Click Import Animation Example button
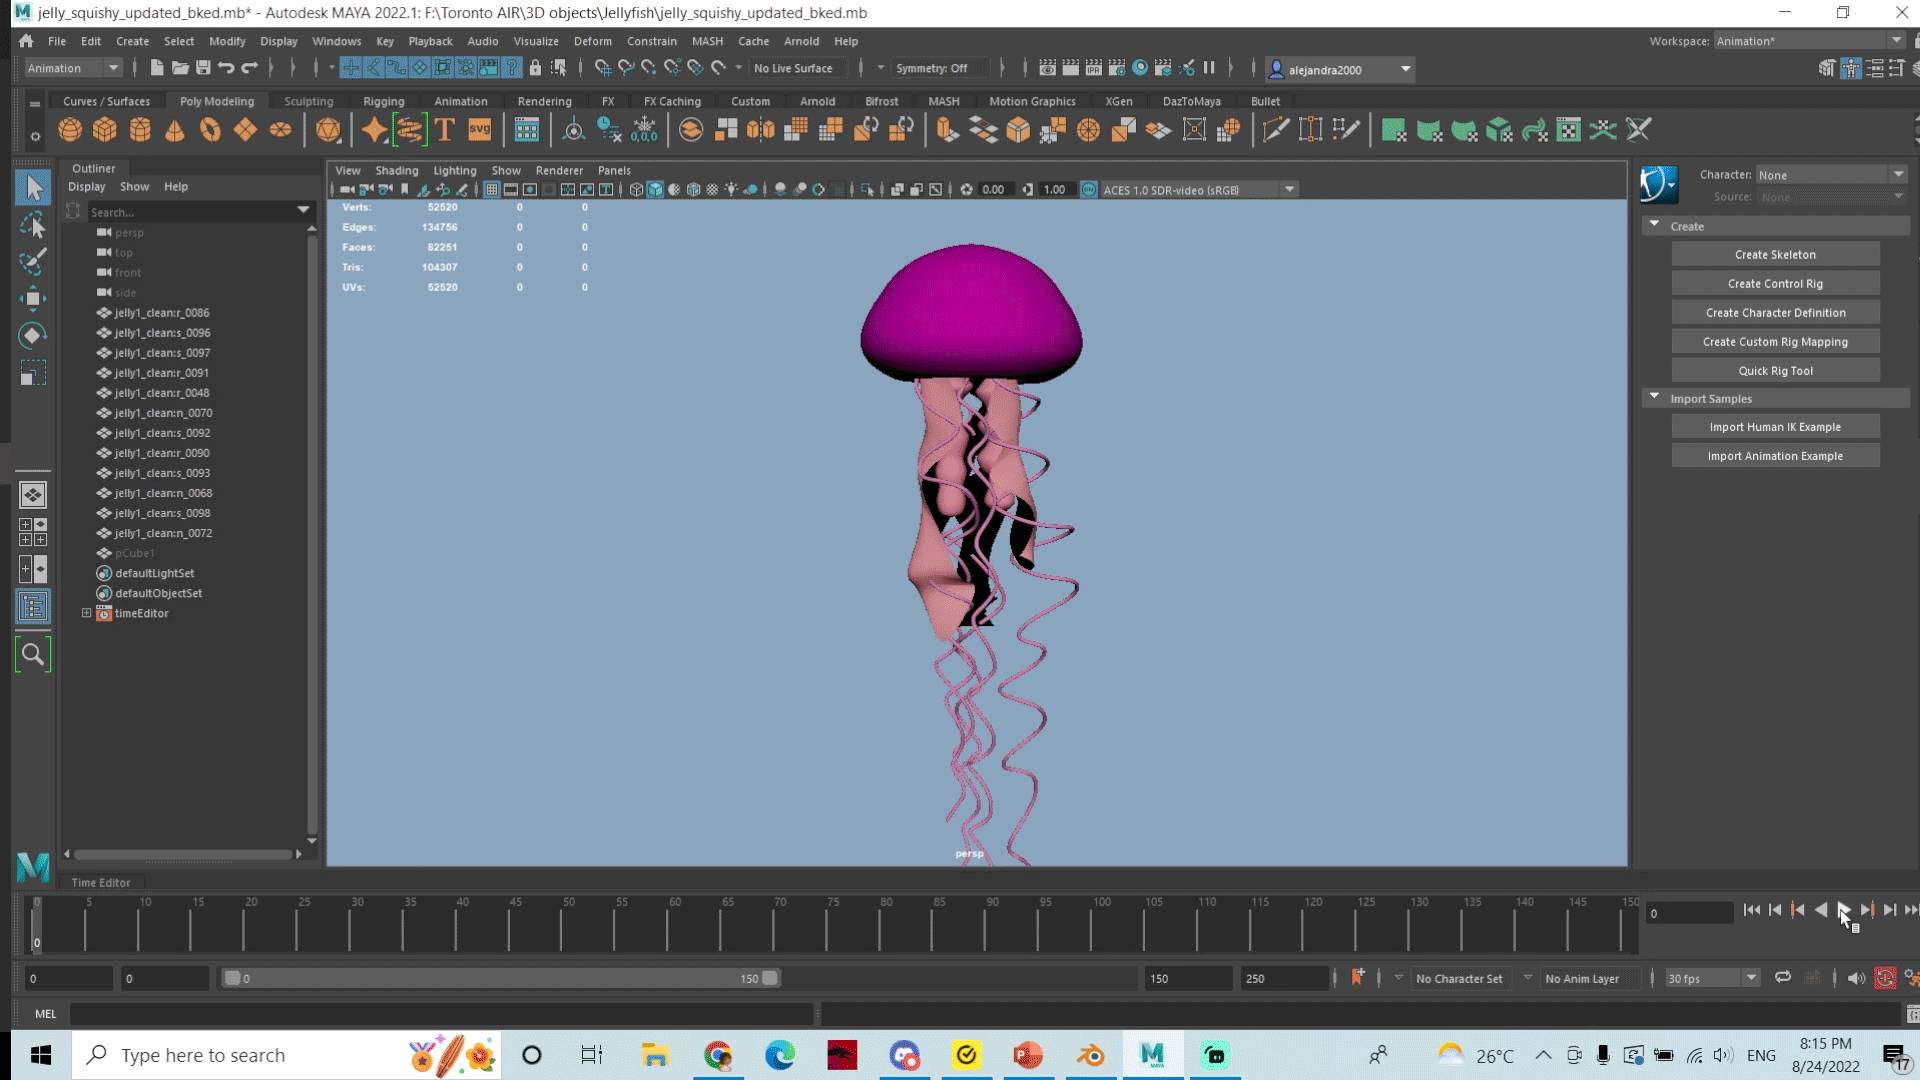The height and width of the screenshot is (1080, 1920). pyautogui.click(x=1775, y=456)
